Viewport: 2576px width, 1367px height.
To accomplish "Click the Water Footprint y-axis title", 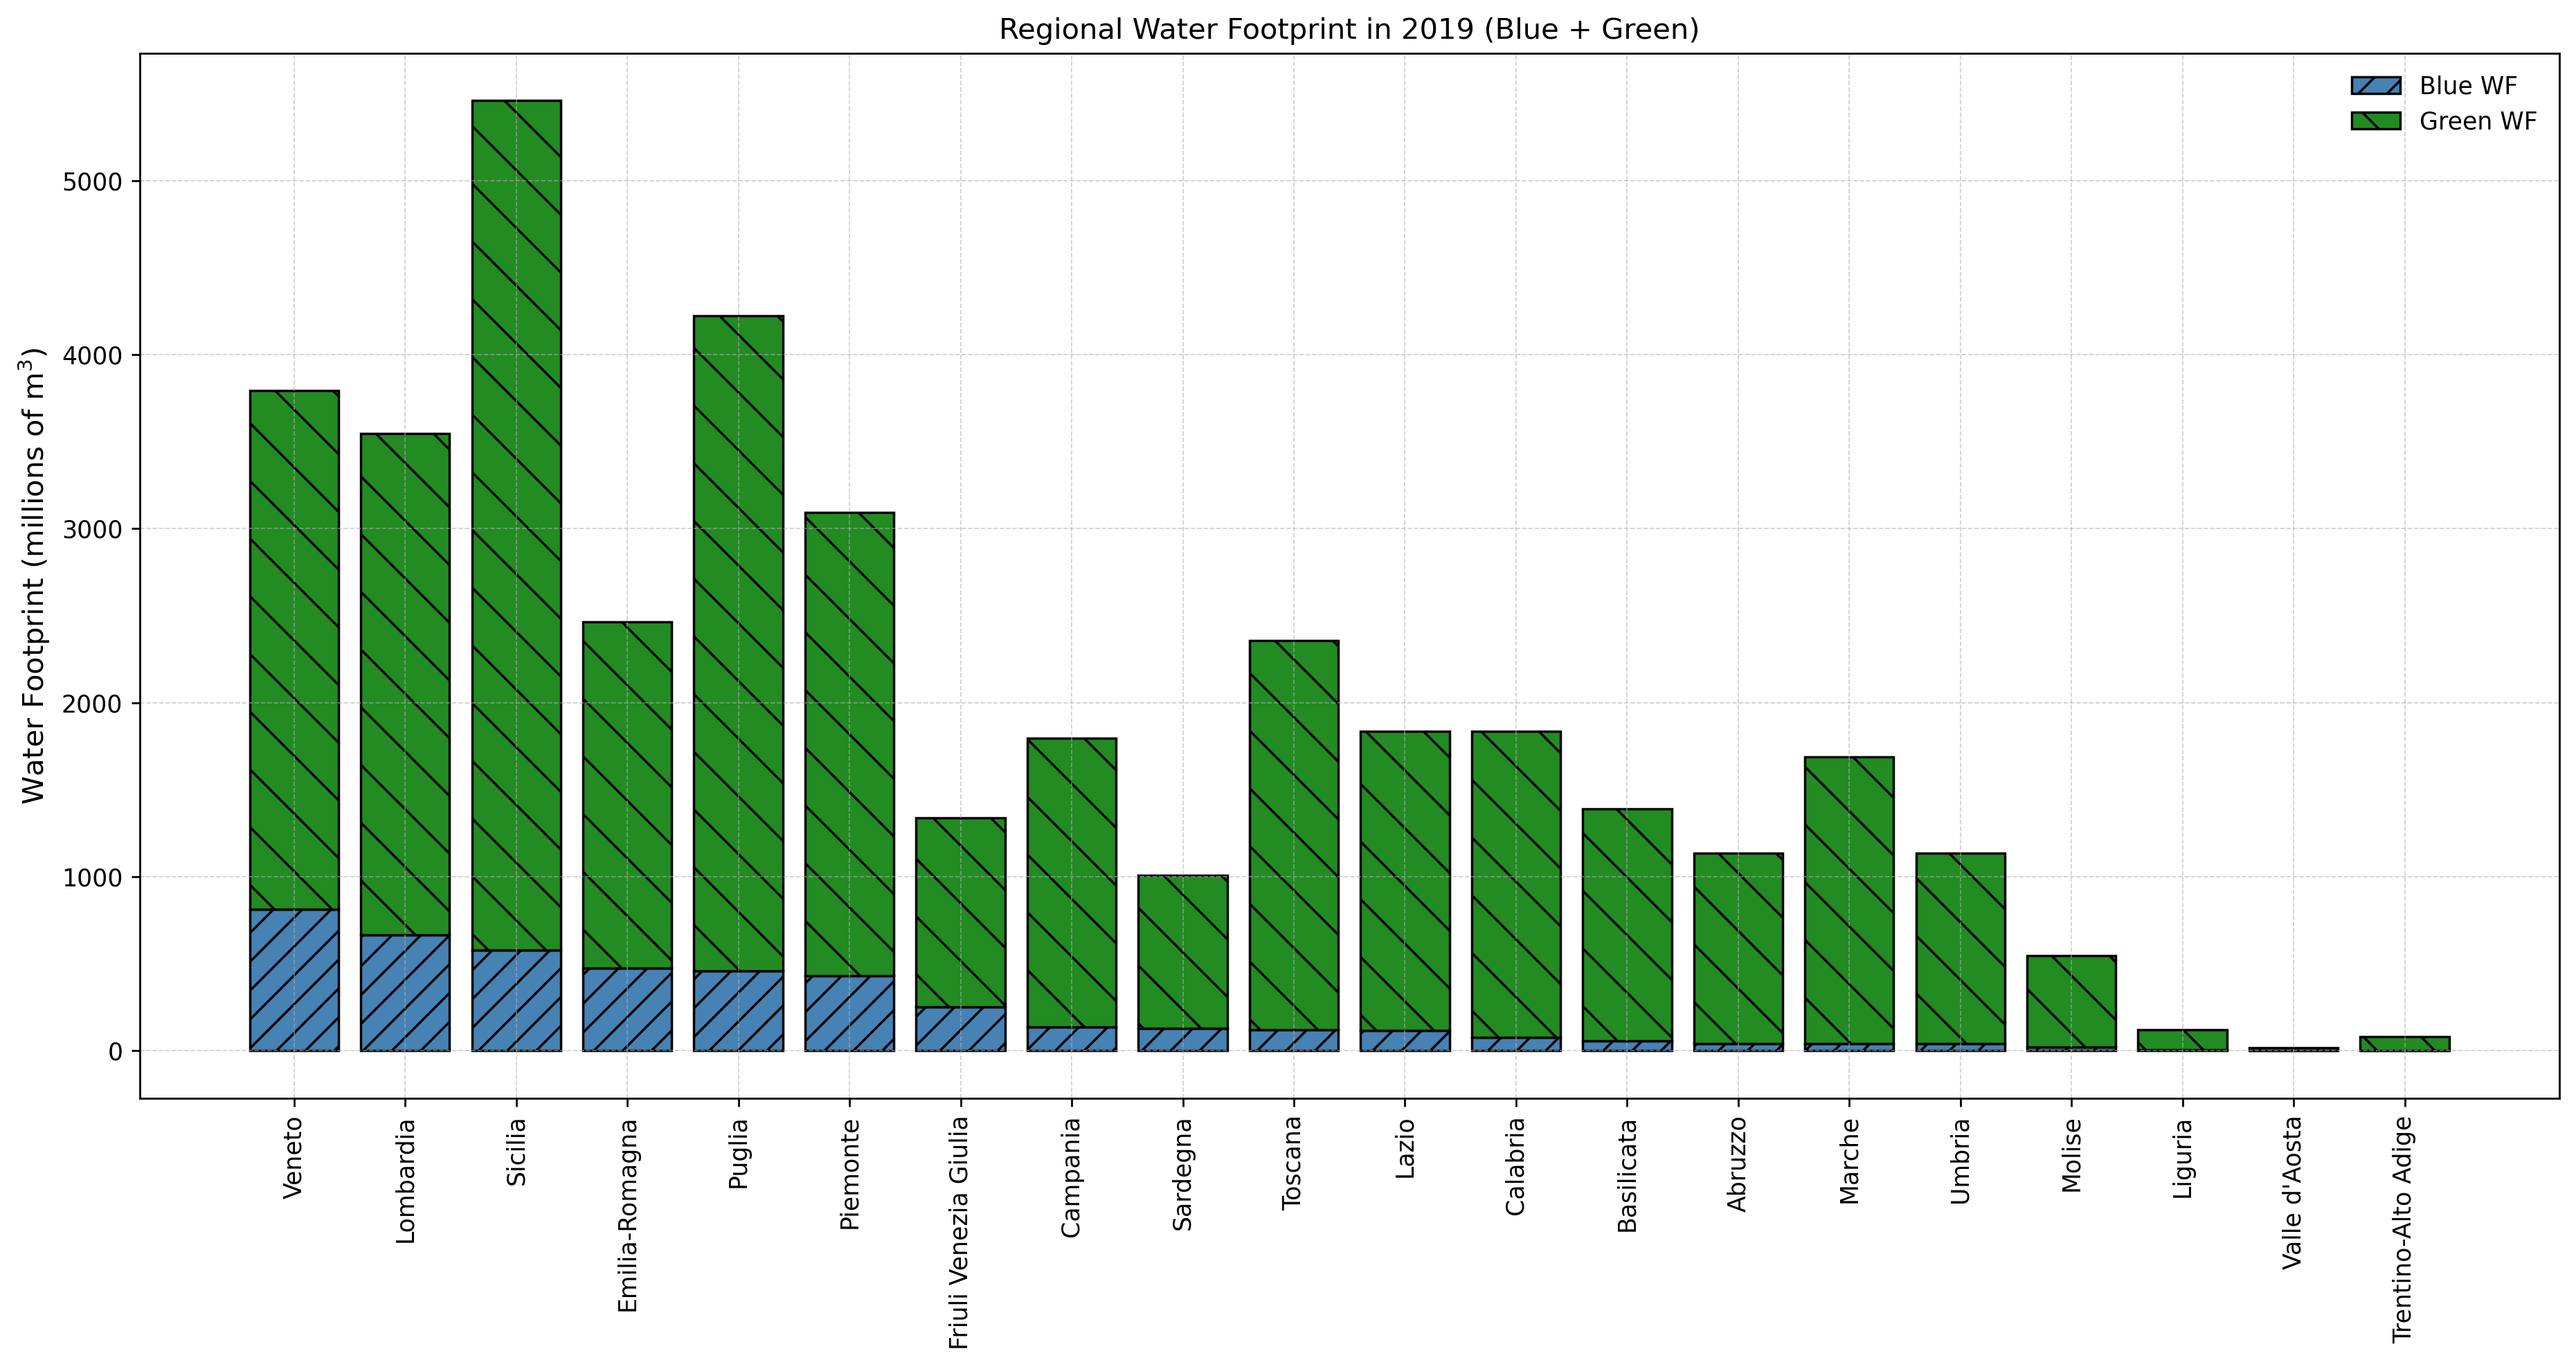I will click(x=35, y=575).
